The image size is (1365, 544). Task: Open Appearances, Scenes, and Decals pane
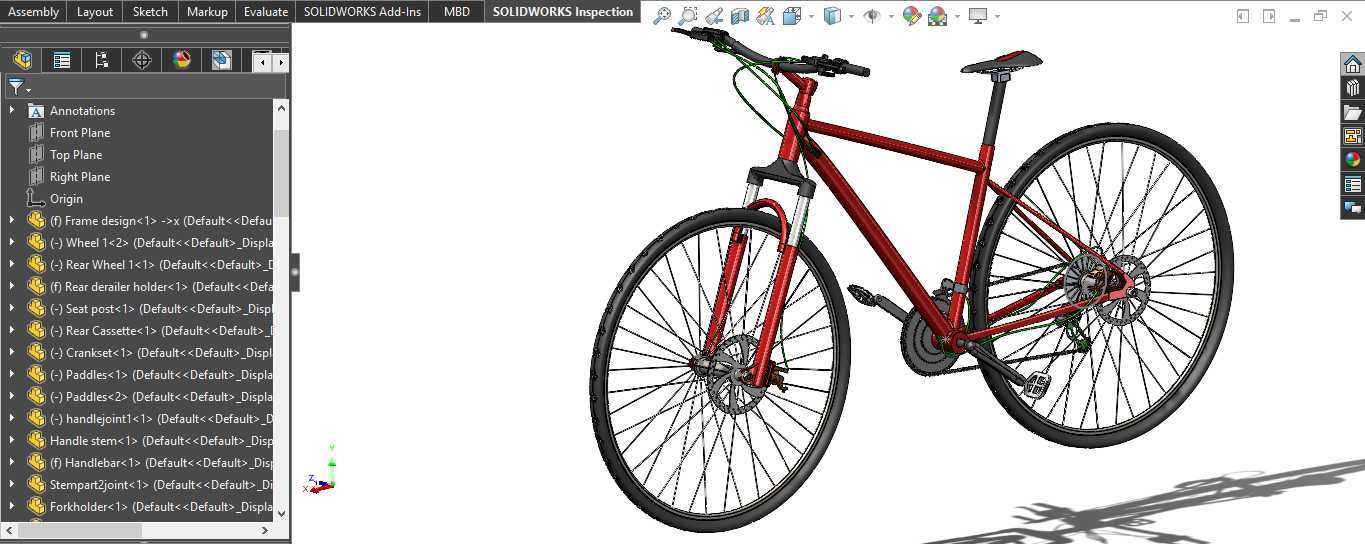tap(1352, 160)
